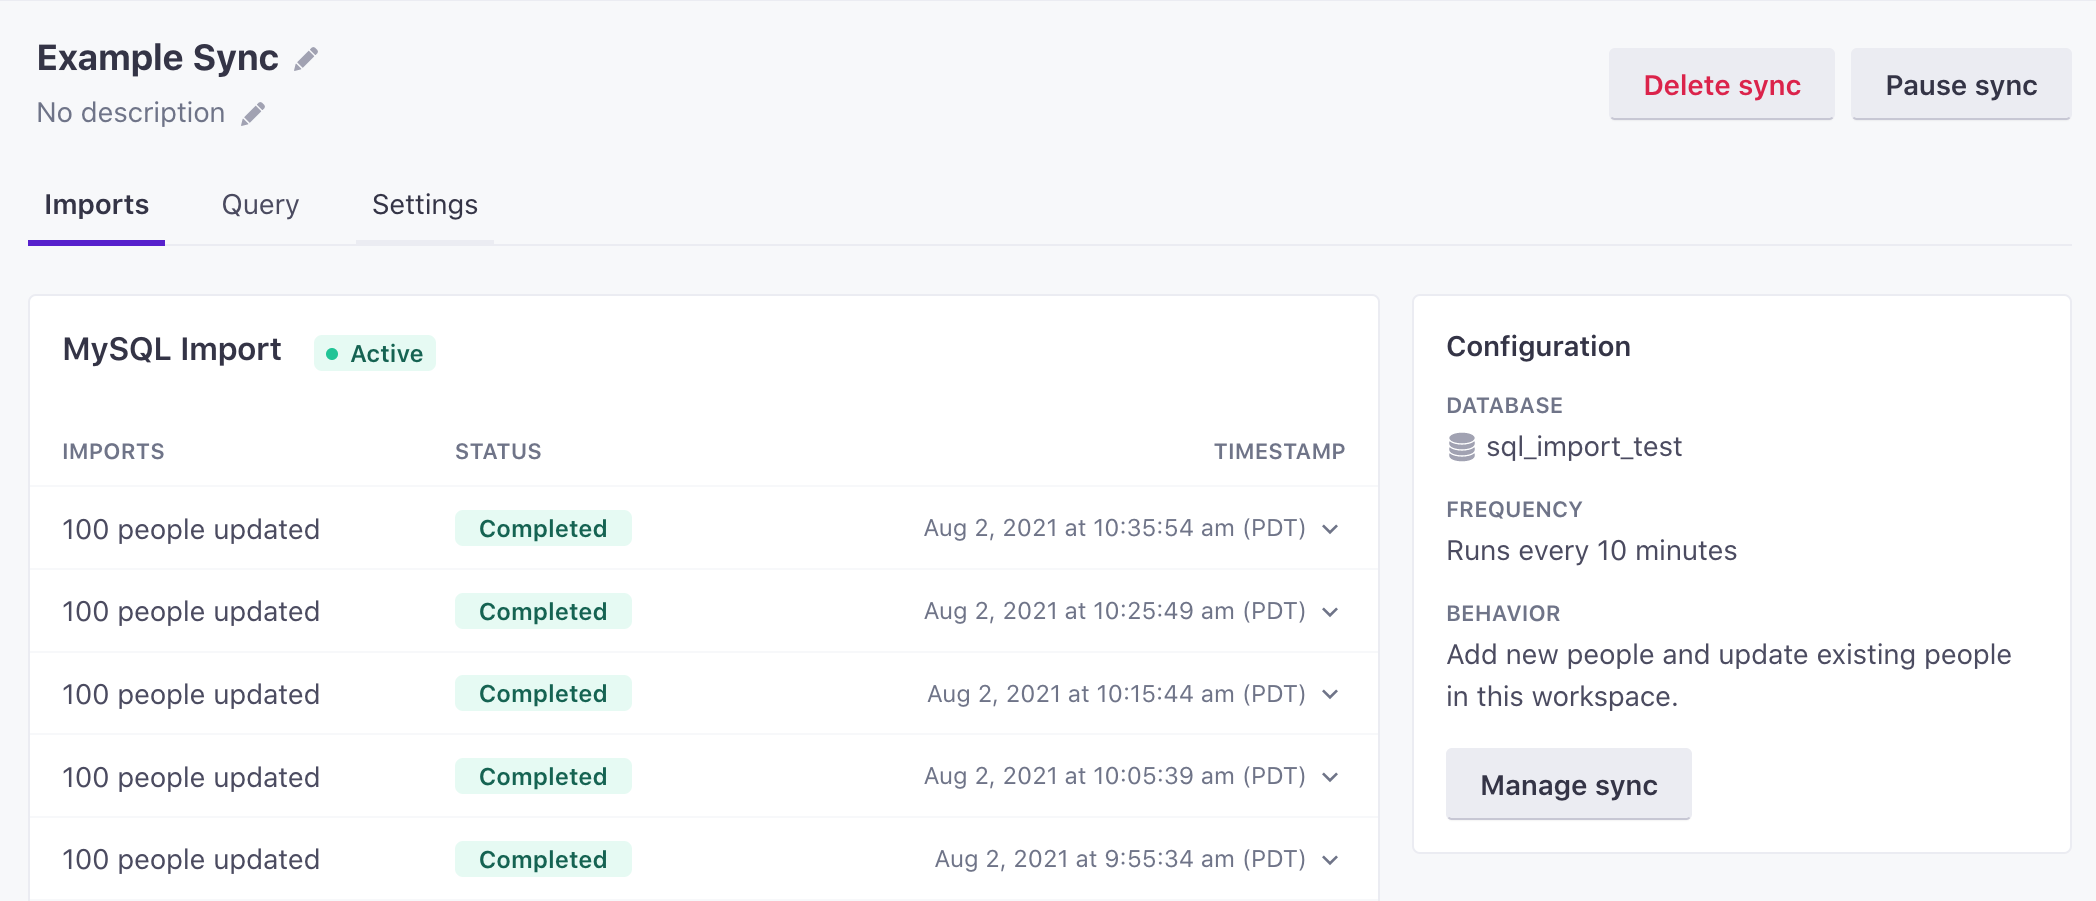2096x901 pixels.
Task: Expand the 10:35:54 am import row
Action: point(1330,529)
